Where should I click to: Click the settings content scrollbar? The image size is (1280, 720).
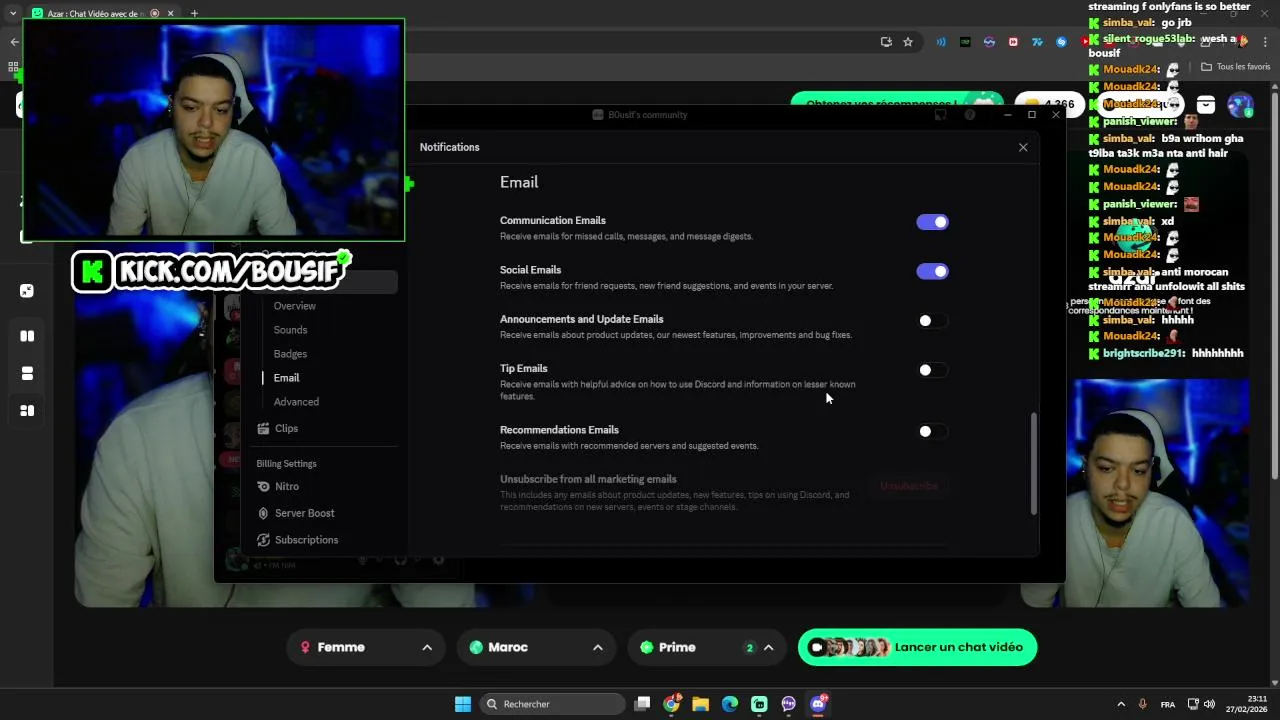click(x=1034, y=465)
